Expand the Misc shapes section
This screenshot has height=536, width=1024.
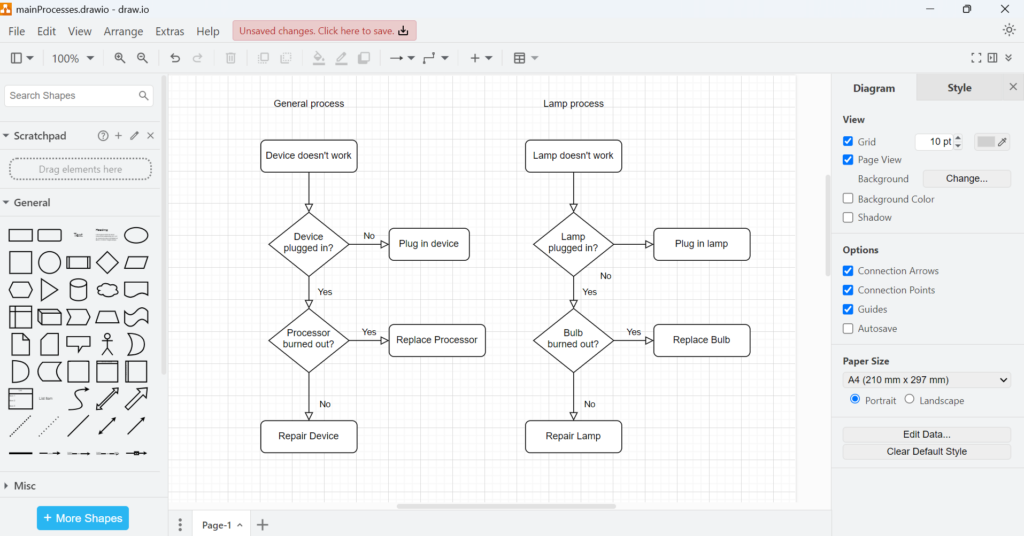click(x=25, y=486)
